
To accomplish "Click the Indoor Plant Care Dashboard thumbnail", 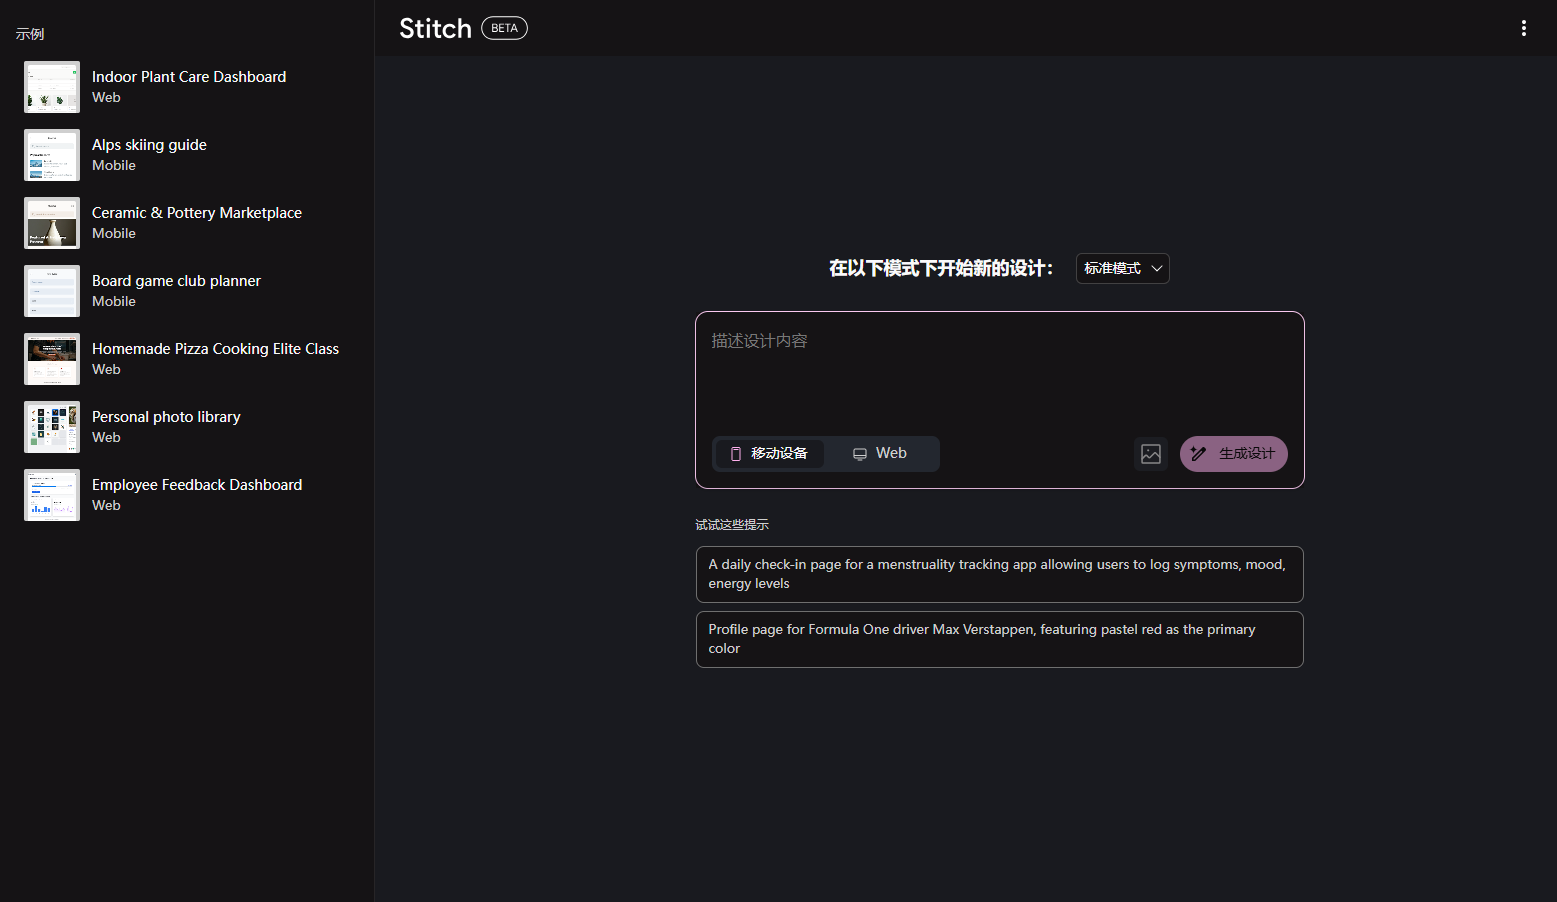I will [x=52, y=87].
